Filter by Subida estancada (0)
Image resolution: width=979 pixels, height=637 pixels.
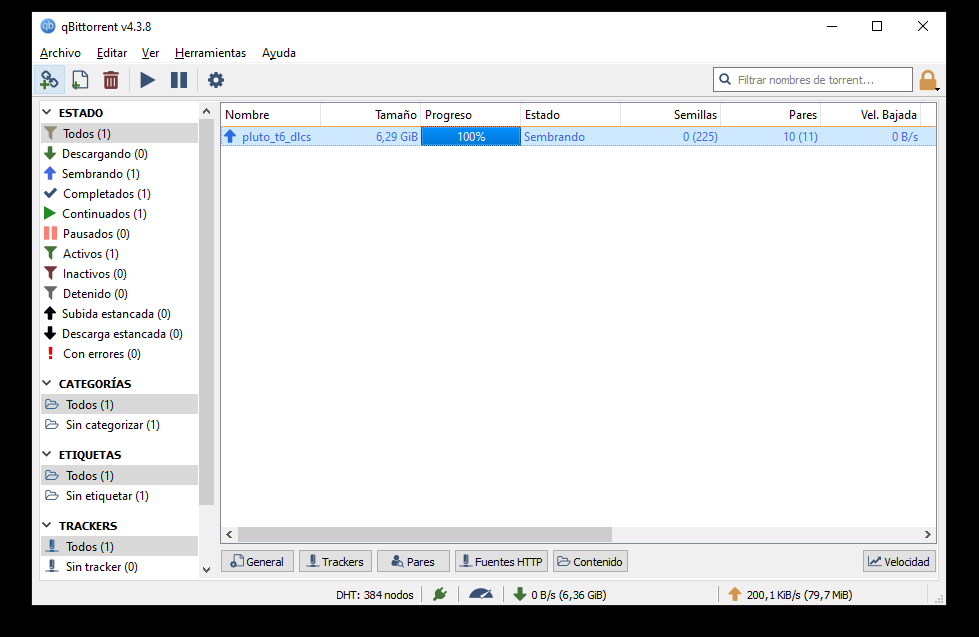[x=119, y=314]
